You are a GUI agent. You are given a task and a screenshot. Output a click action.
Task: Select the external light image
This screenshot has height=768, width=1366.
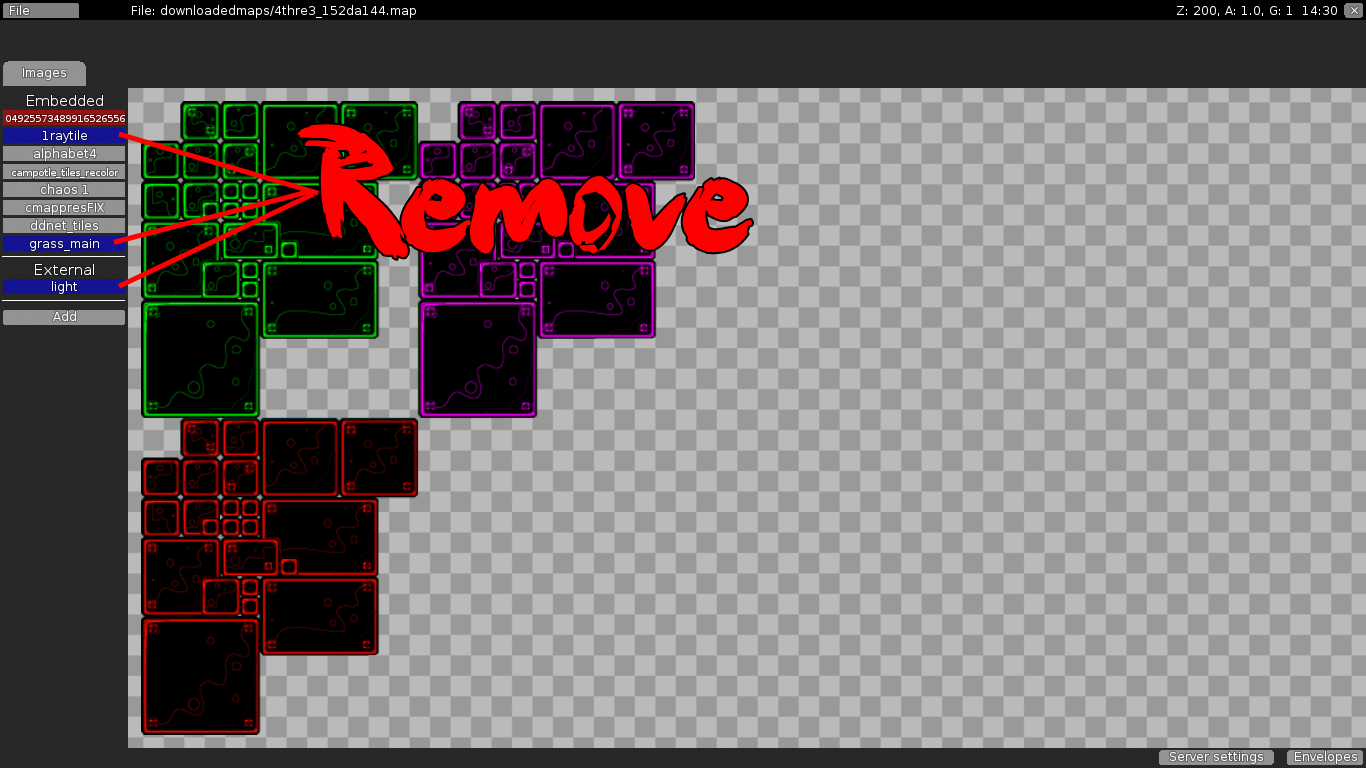click(x=64, y=287)
